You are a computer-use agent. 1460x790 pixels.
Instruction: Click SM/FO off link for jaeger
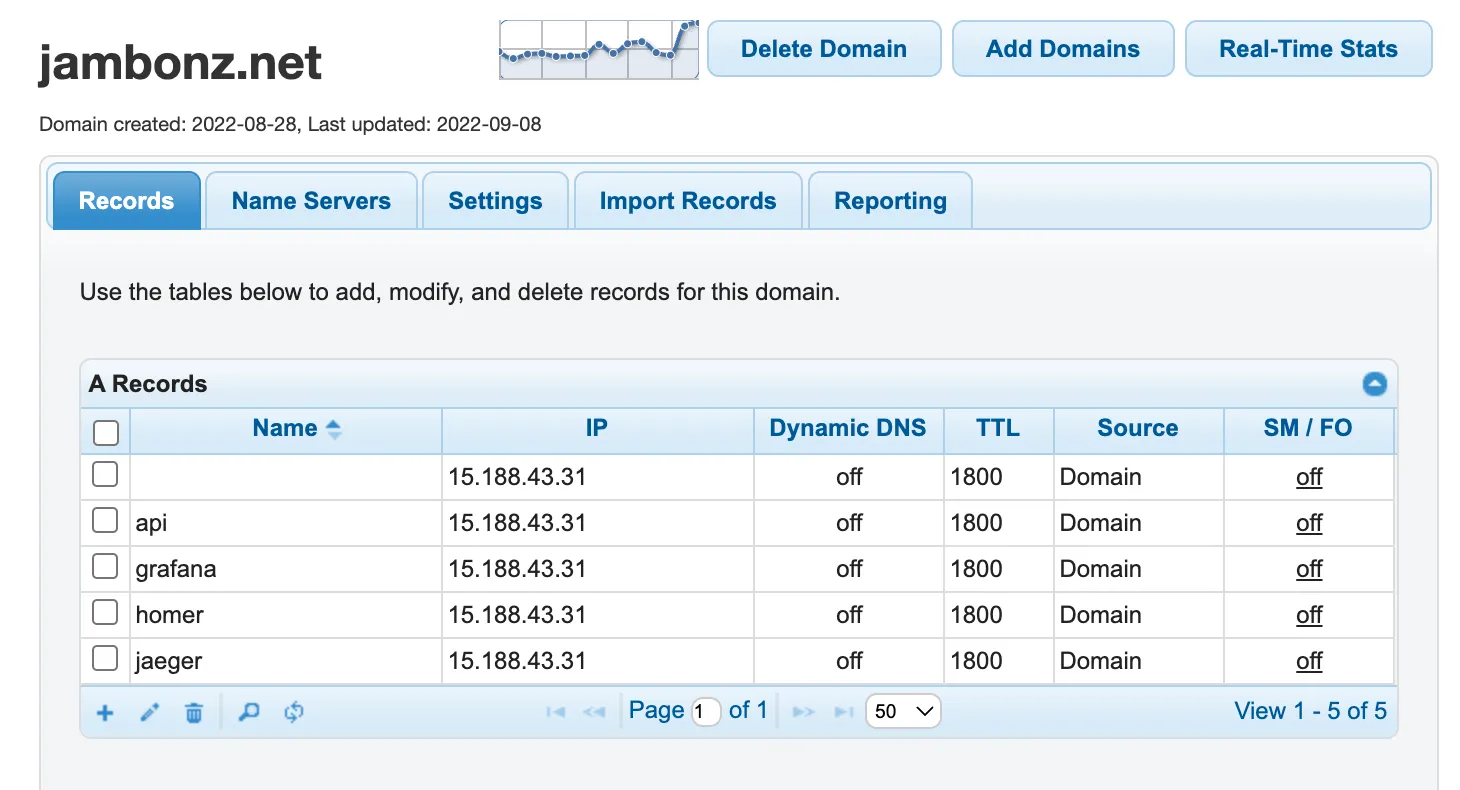click(x=1309, y=661)
